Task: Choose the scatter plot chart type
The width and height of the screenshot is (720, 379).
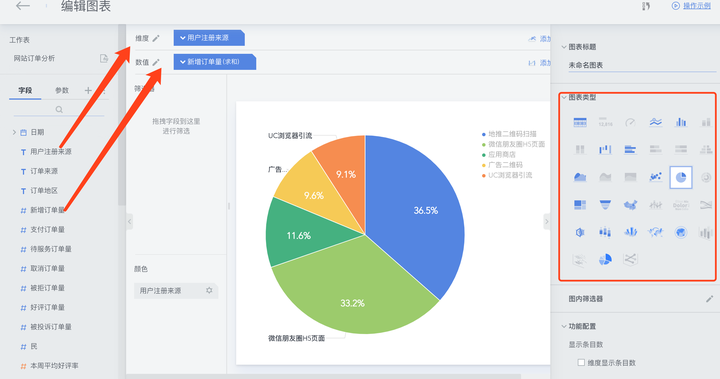Action: click(x=656, y=177)
